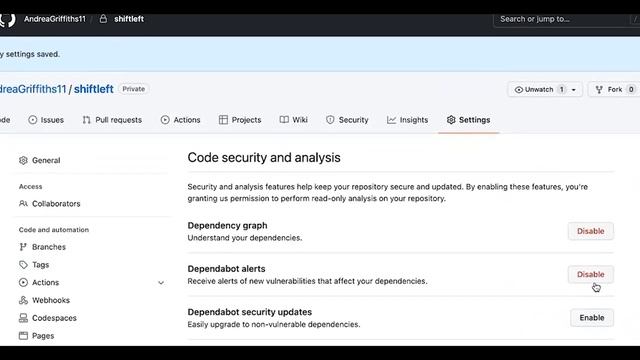Open the Unwatch dropdown arrow
640x360 pixels.
(x=573, y=90)
